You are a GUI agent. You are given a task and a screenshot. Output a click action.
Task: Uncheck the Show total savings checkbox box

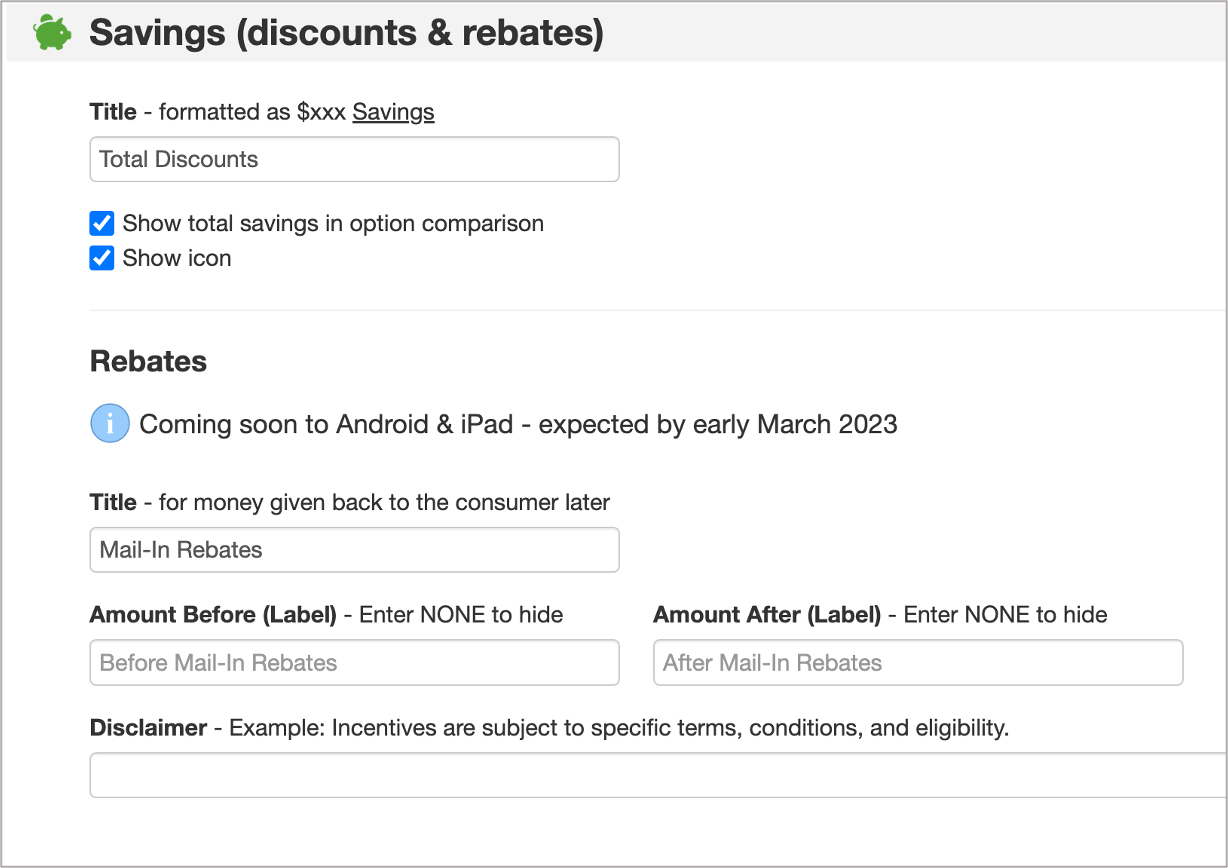point(102,223)
